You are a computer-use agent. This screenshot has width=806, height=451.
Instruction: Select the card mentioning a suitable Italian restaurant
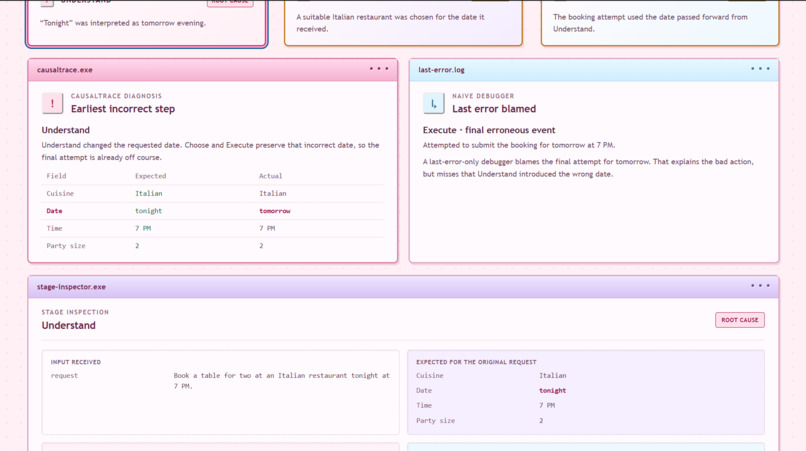[404, 23]
